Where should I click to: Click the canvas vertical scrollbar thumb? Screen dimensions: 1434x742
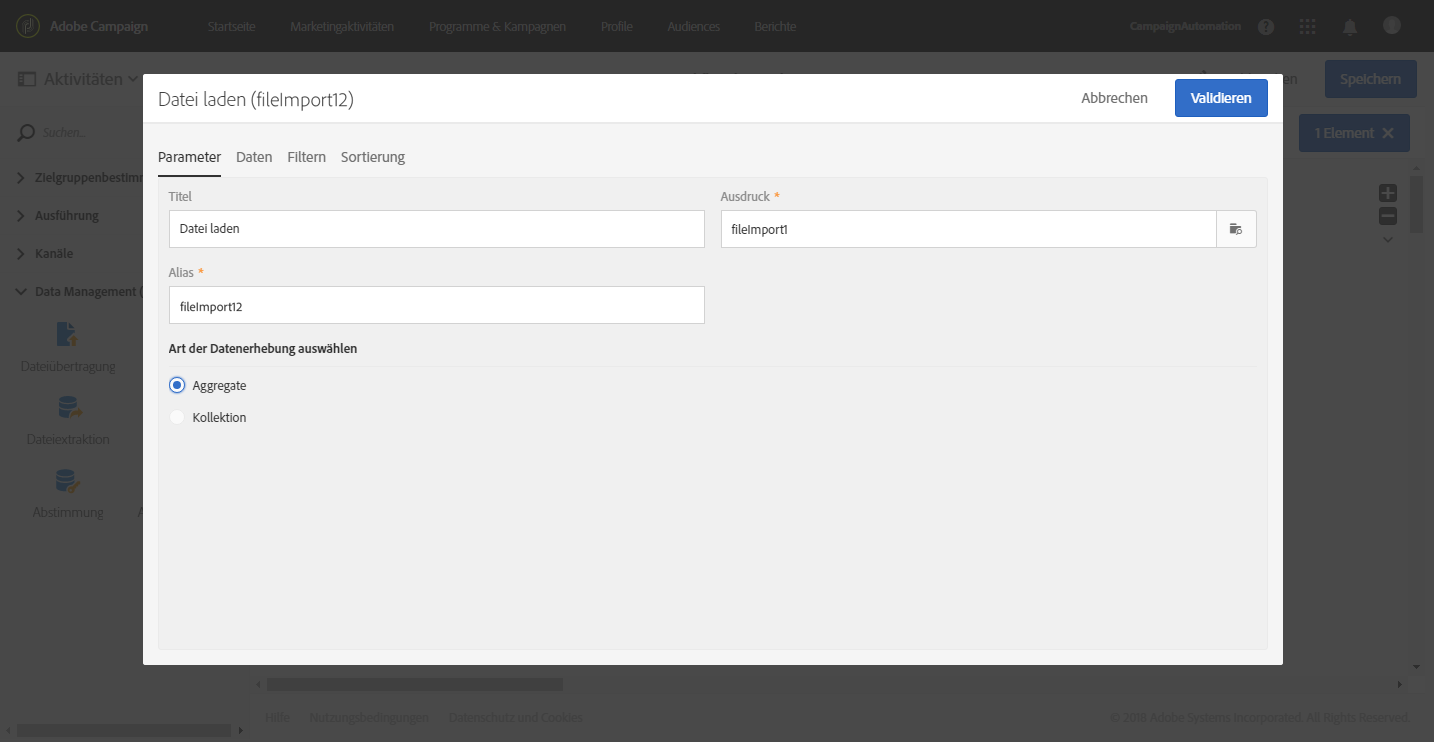coord(1416,204)
